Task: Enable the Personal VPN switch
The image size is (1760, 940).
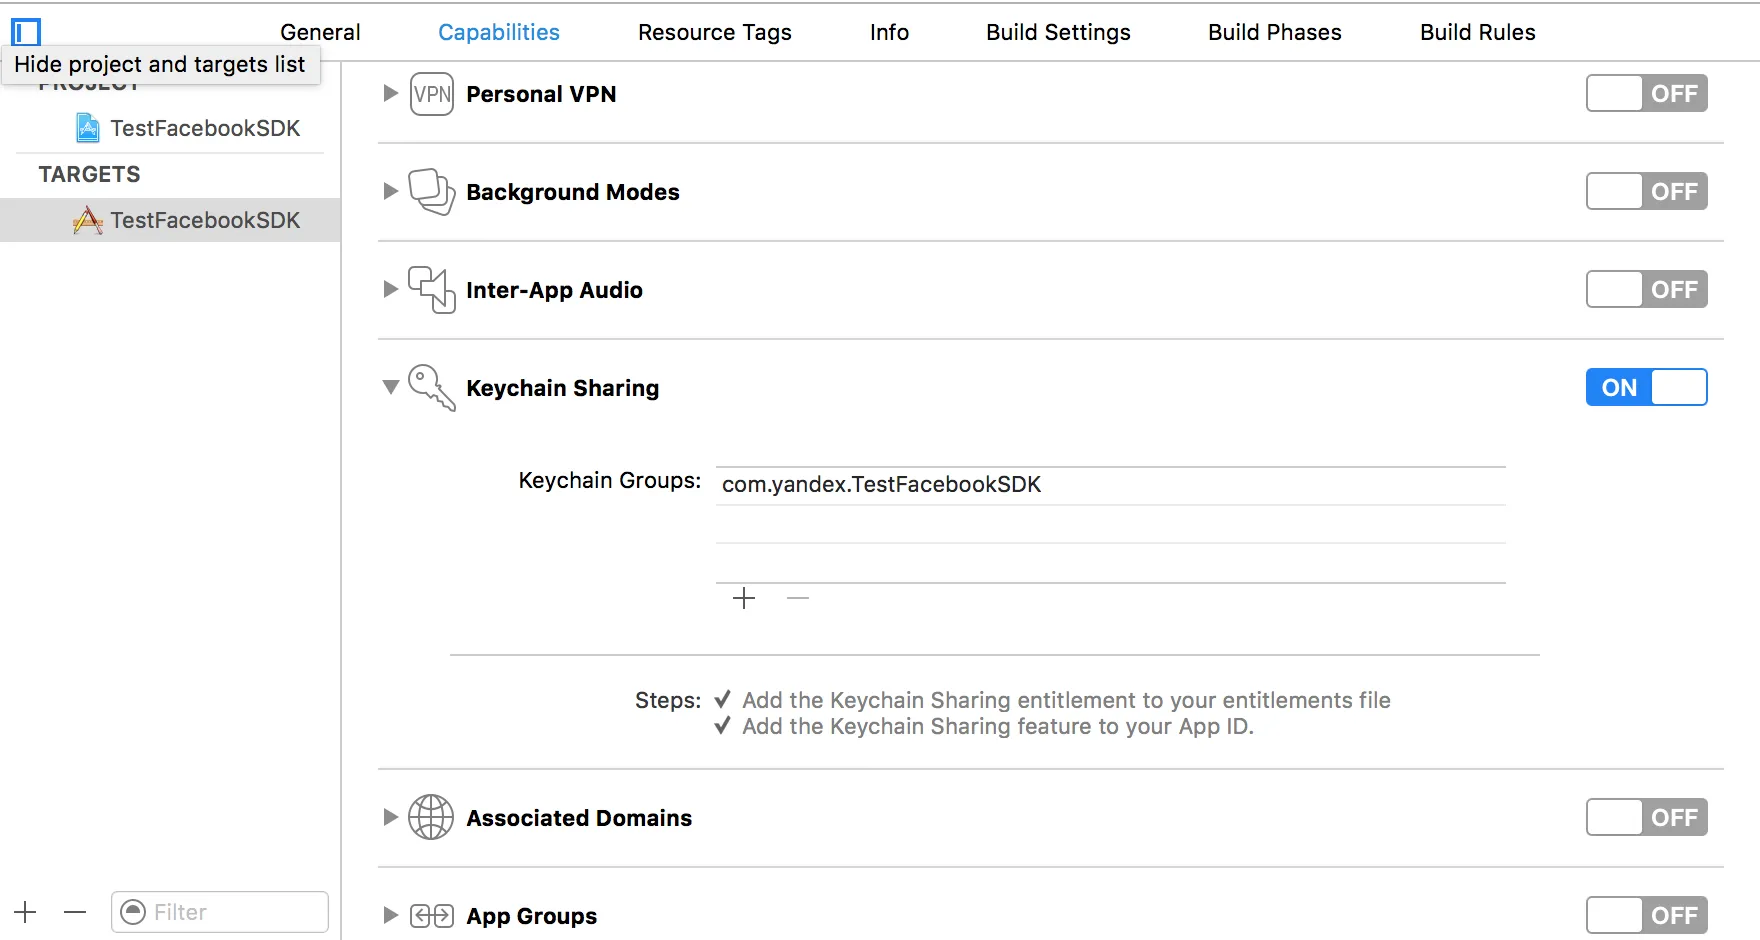Action: click(x=1646, y=94)
